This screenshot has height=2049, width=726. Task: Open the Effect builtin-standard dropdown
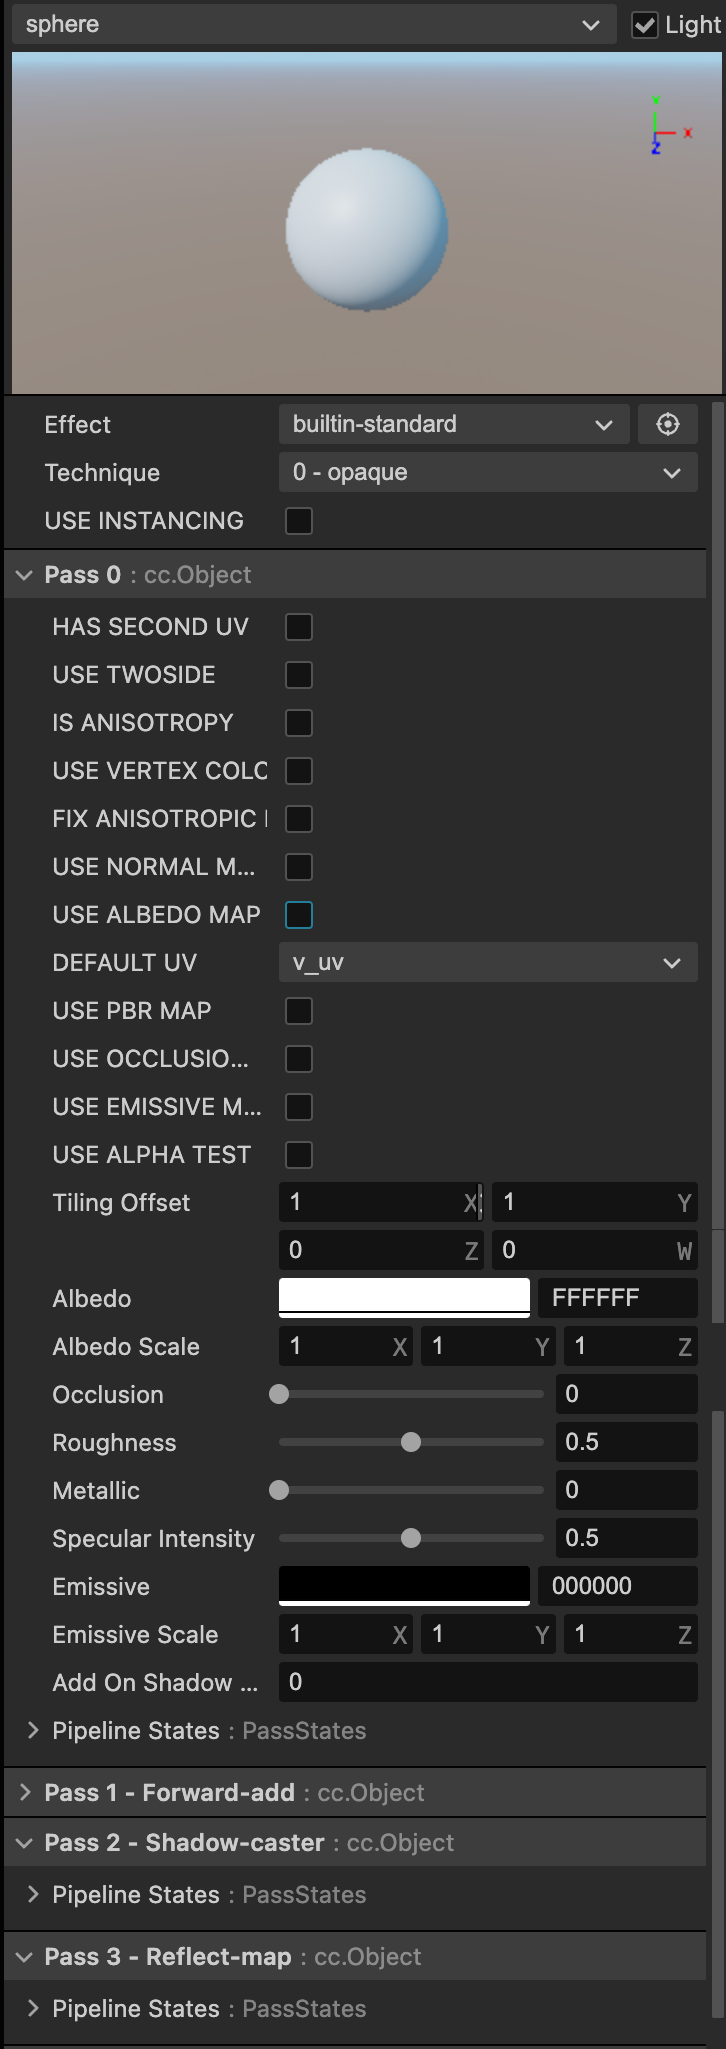coord(453,424)
